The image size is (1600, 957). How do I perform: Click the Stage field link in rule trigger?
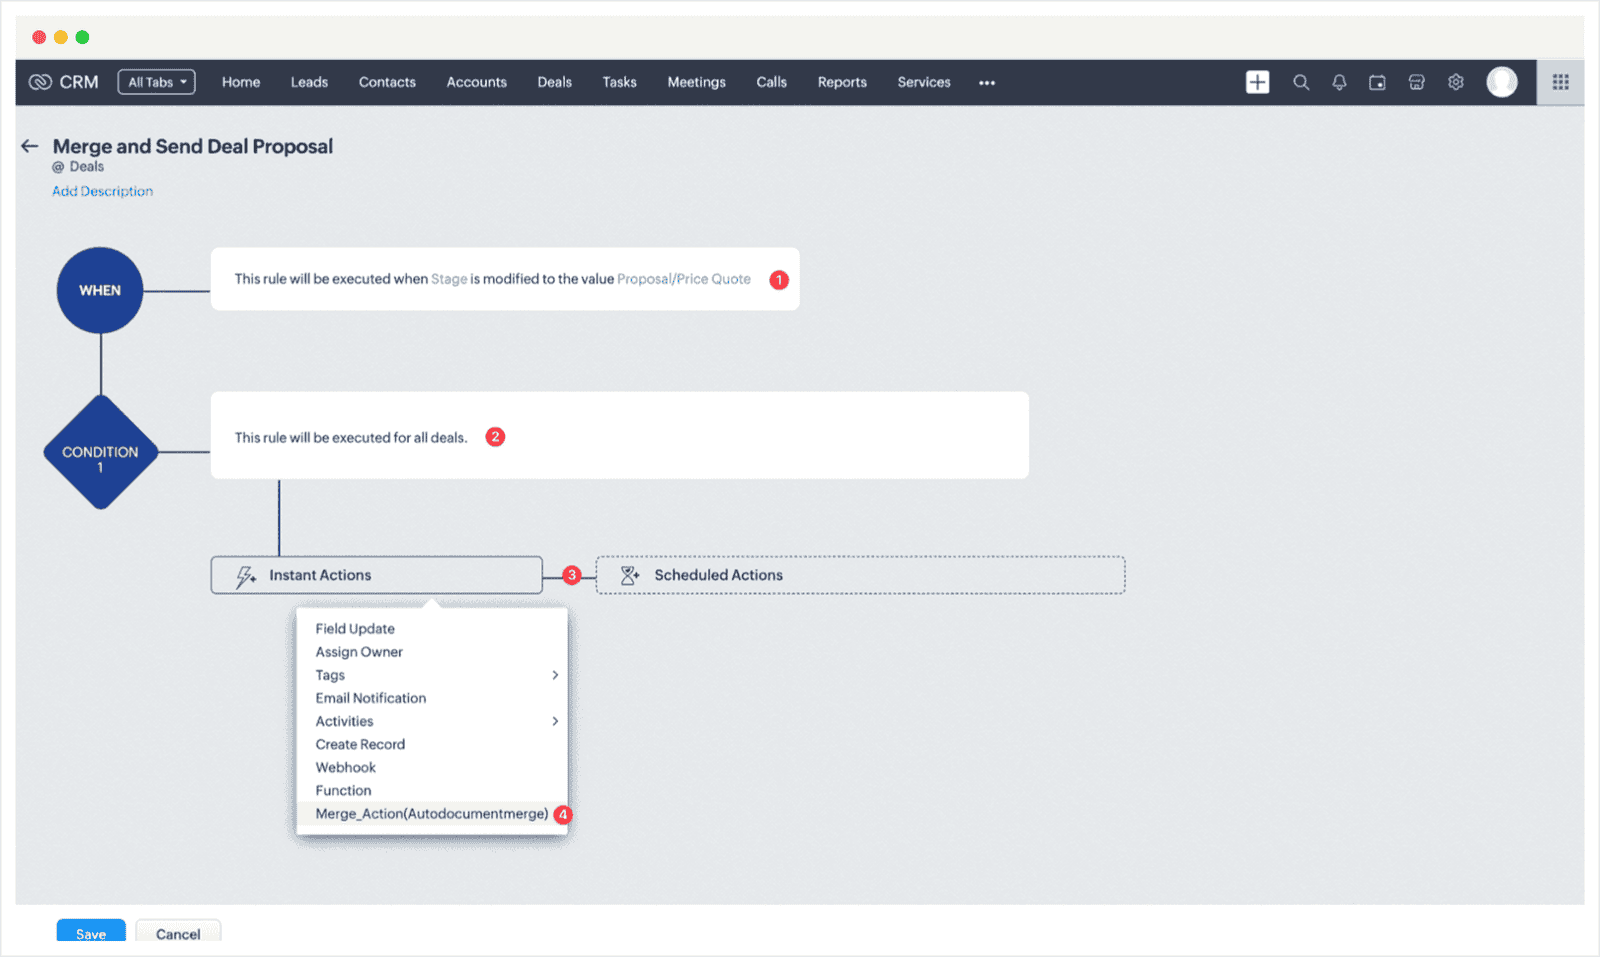point(449,279)
